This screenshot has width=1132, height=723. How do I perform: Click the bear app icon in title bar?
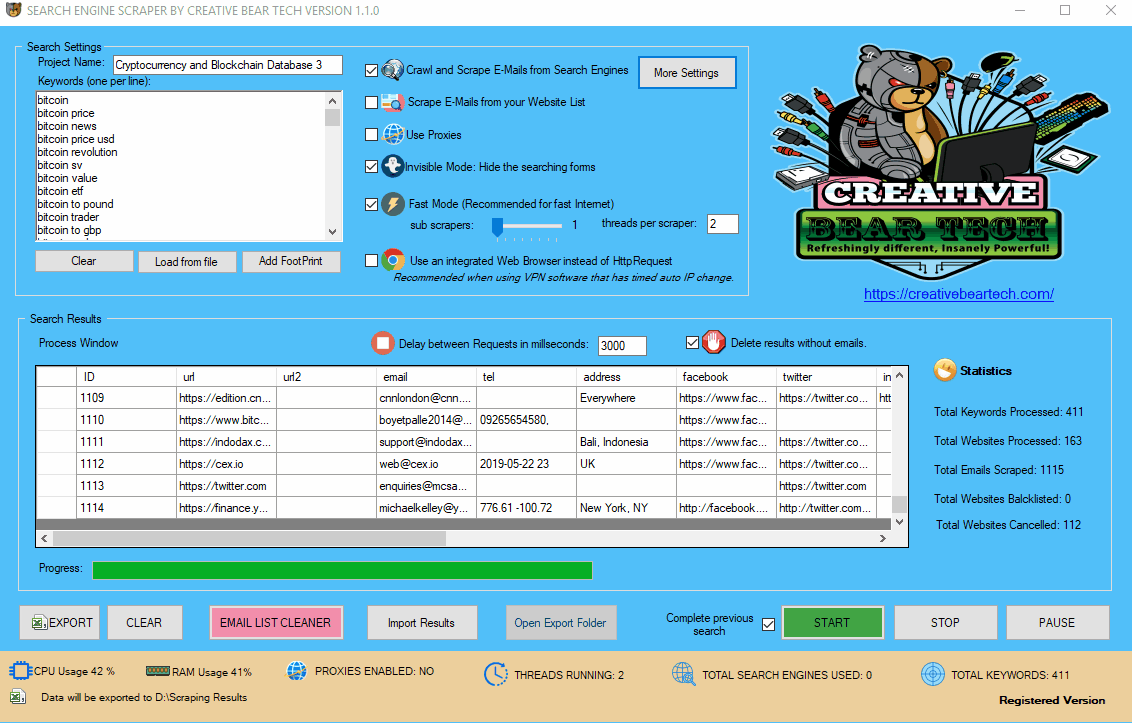pyautogui.click(x=13, y=10)
